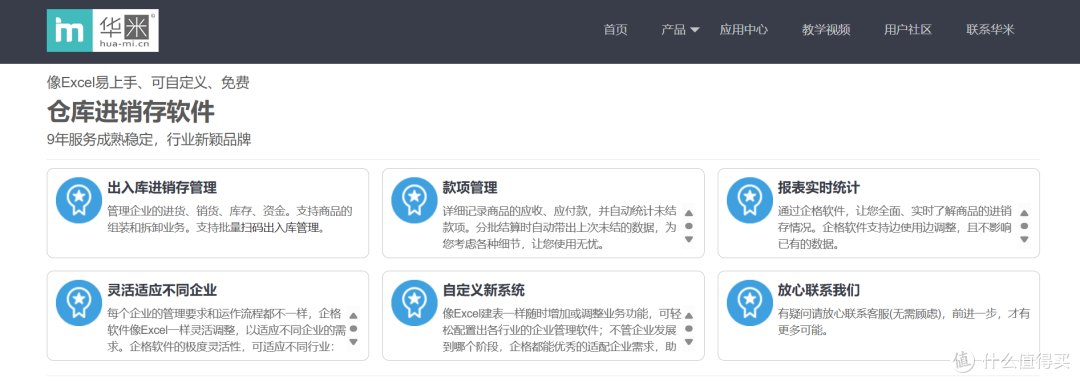Click the badge icon beside 款项管理
Screen dimensions: 1080x383
pyautogui.click(x=415, y=200)
